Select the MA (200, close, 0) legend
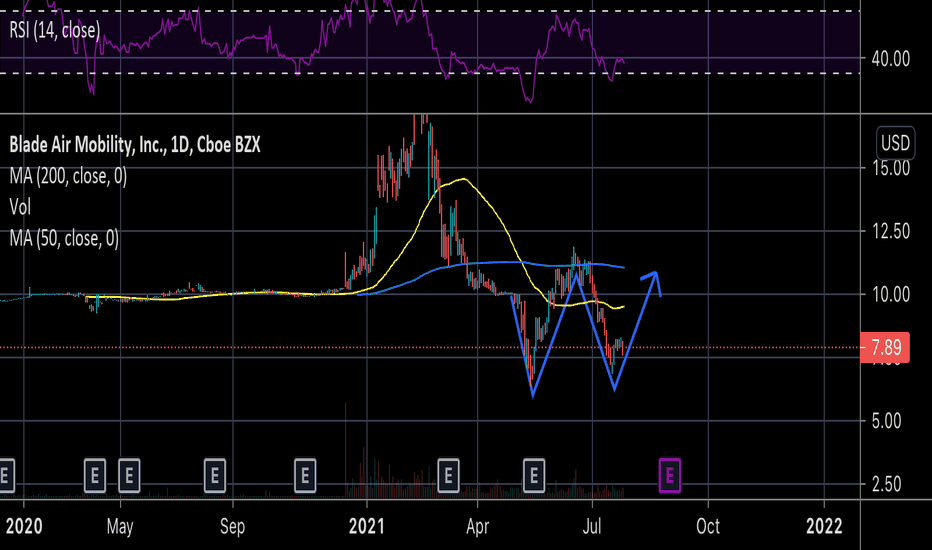Screen dimensions: 932x550 pyautogui.click(x=68, y=176)
